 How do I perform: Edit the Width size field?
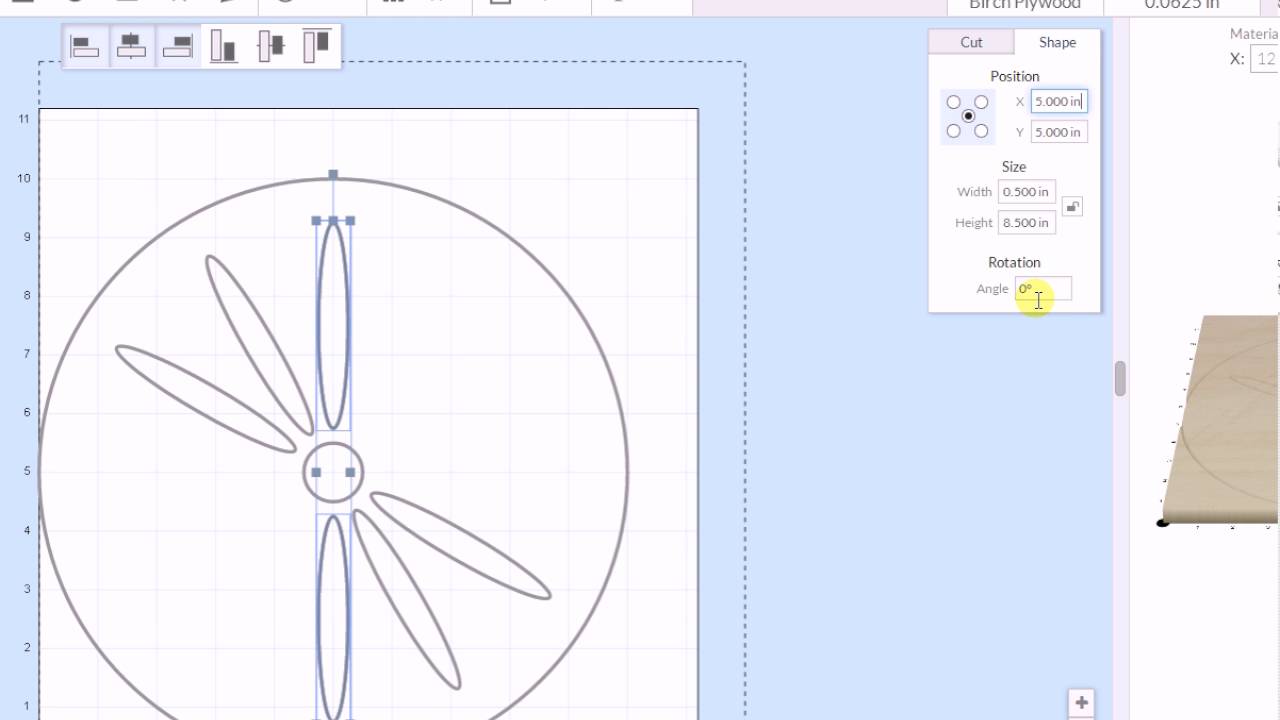click(x=1026, y=192)
